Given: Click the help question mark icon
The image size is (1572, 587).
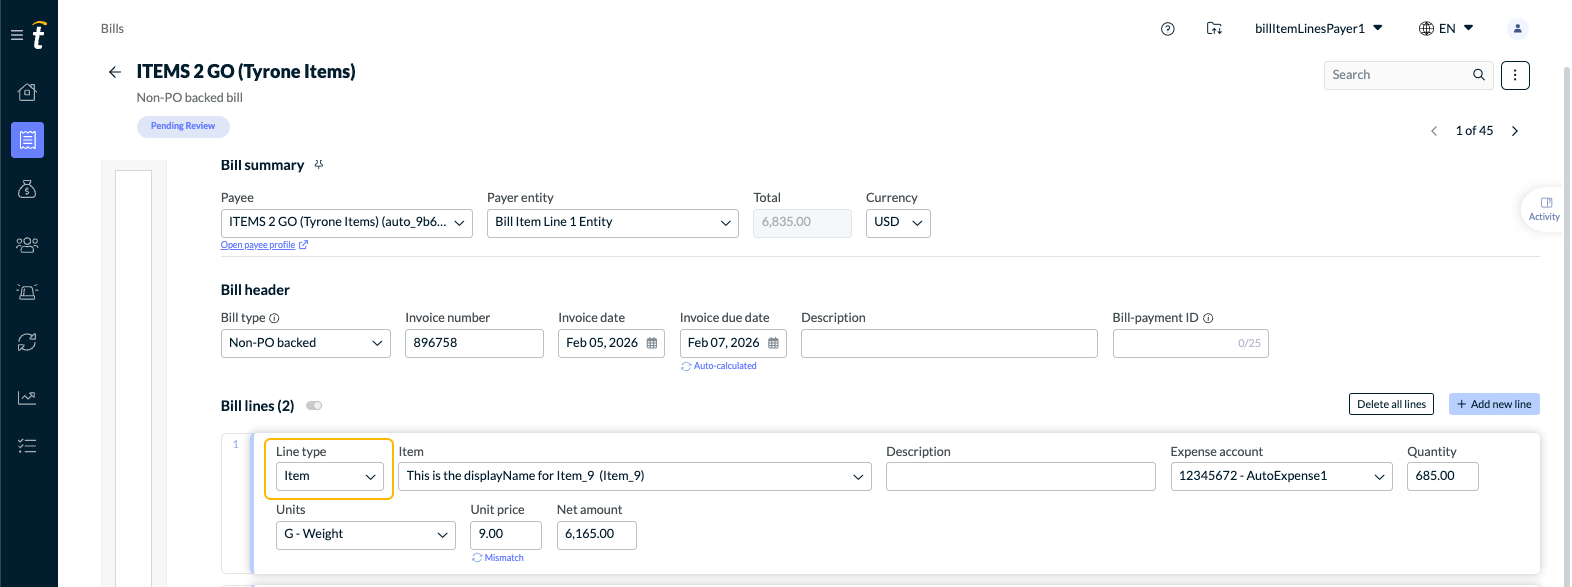Looking at the screenshot, I should (1167, 29).
